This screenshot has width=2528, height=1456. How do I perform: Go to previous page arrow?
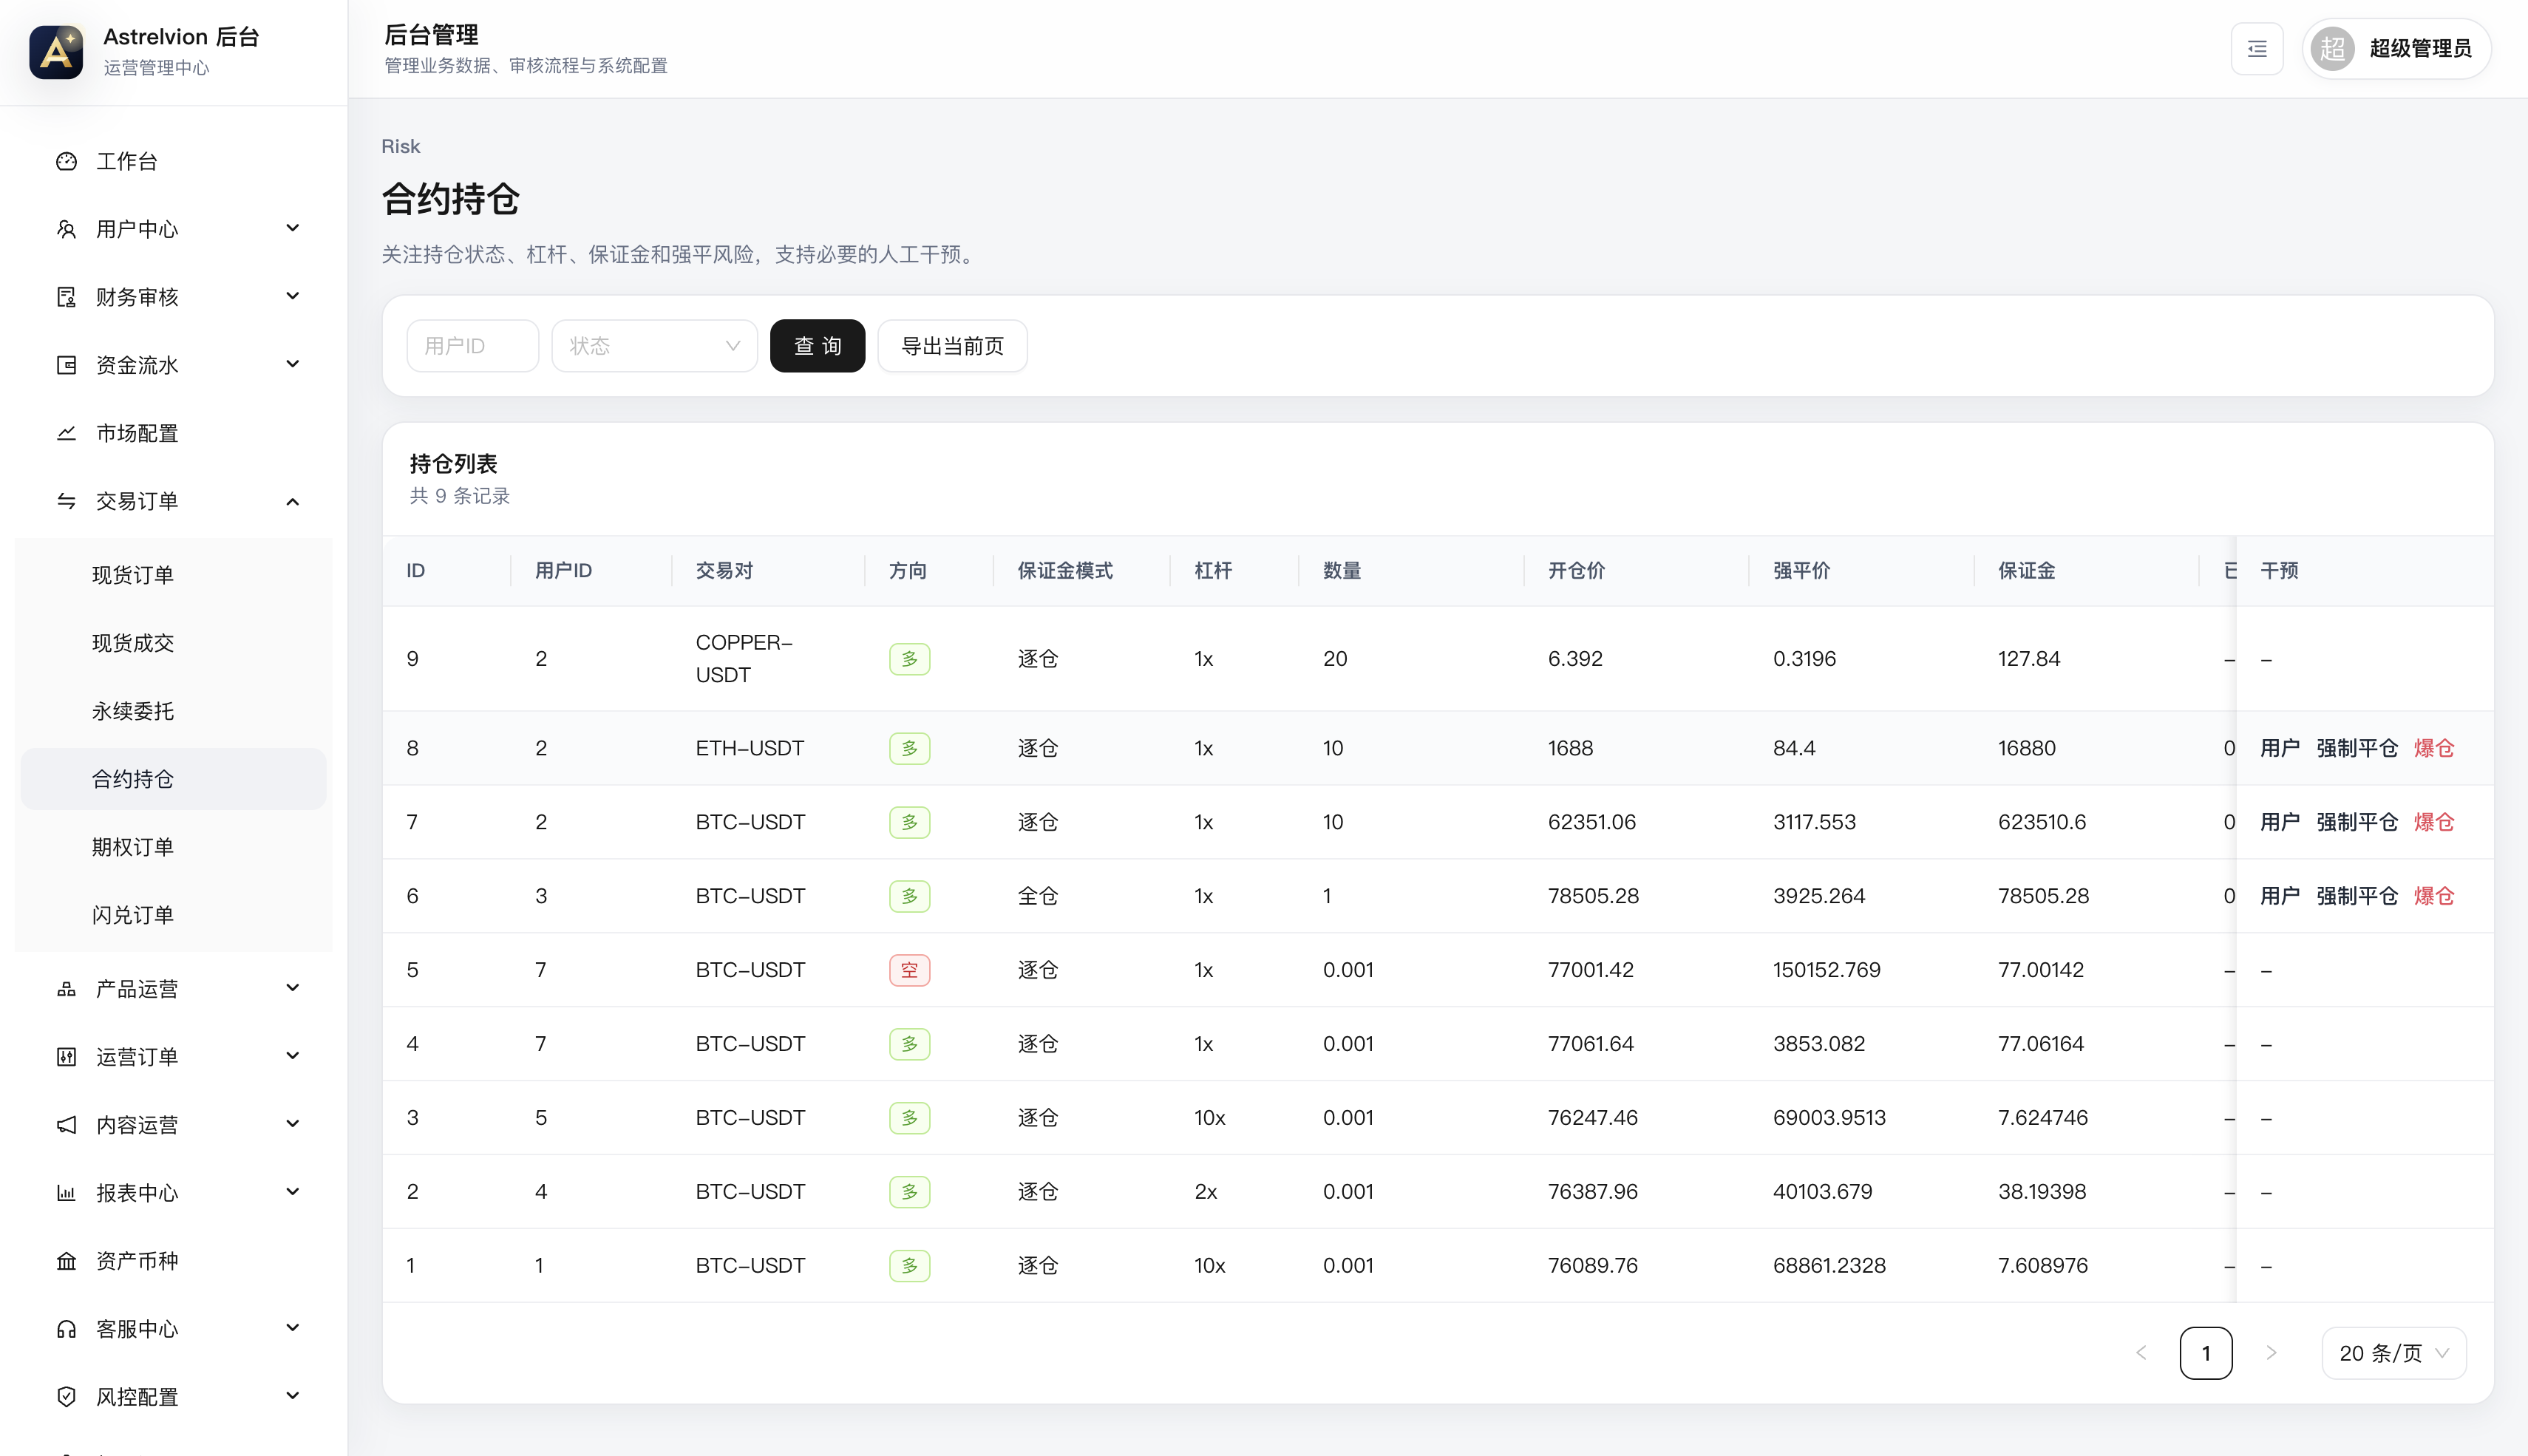tap(2141, 1353)
